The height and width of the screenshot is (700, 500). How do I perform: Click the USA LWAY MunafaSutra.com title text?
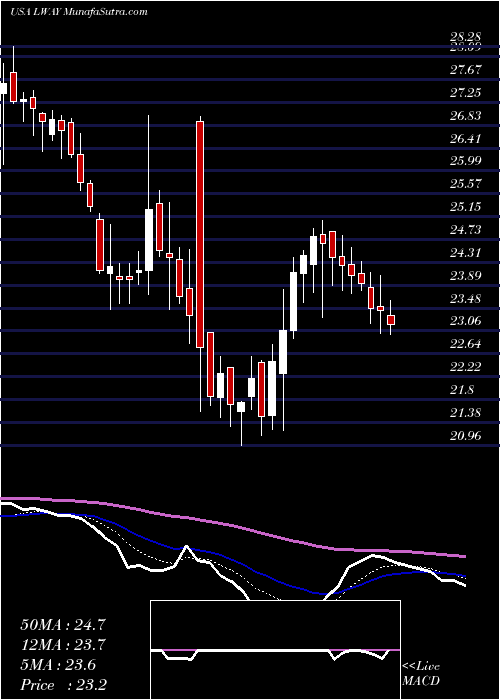[x=79, y=11]
